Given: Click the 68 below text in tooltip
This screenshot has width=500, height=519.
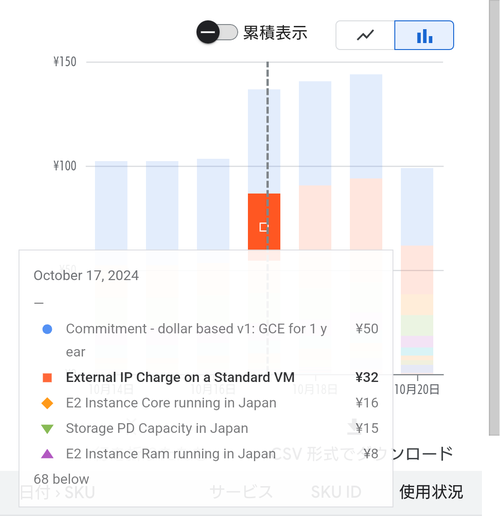Looking at the screenshot, I should pyautogui.click(x=61, y=479).
